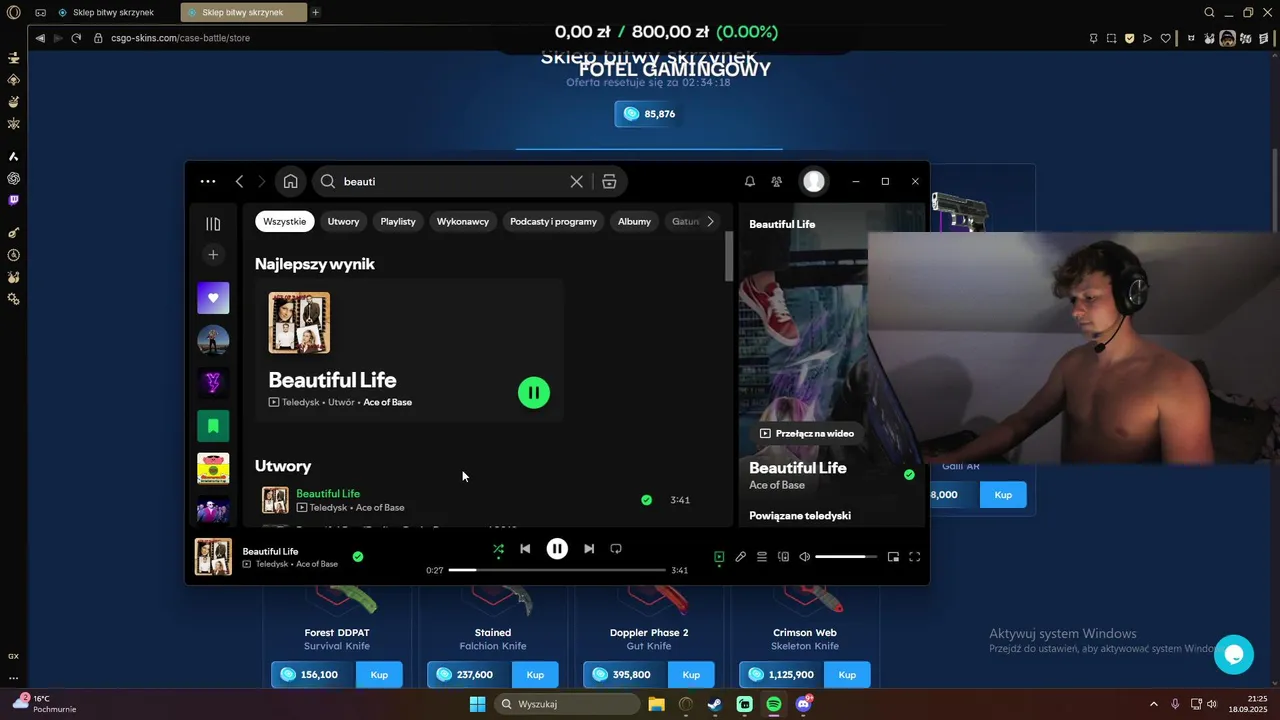The image size is (1280, 720).
Task: Open Twitch in Opera sidebar
Action: click(14, 200)
